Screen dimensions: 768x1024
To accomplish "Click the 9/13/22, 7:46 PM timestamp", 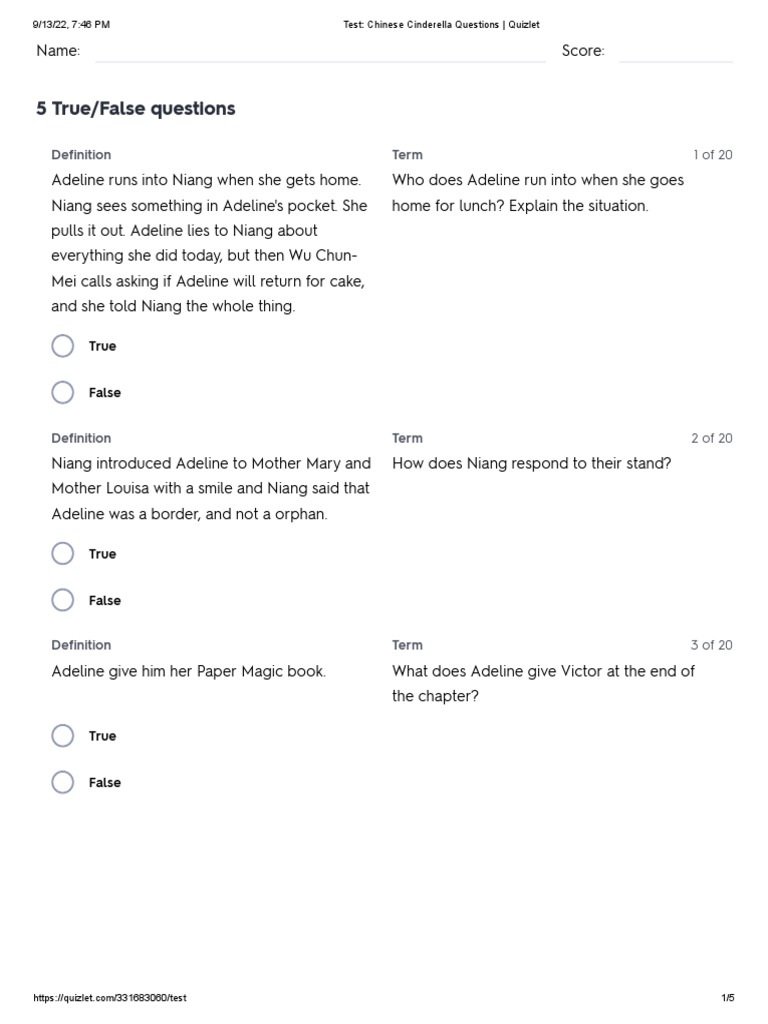I will [x=71, y=24].
